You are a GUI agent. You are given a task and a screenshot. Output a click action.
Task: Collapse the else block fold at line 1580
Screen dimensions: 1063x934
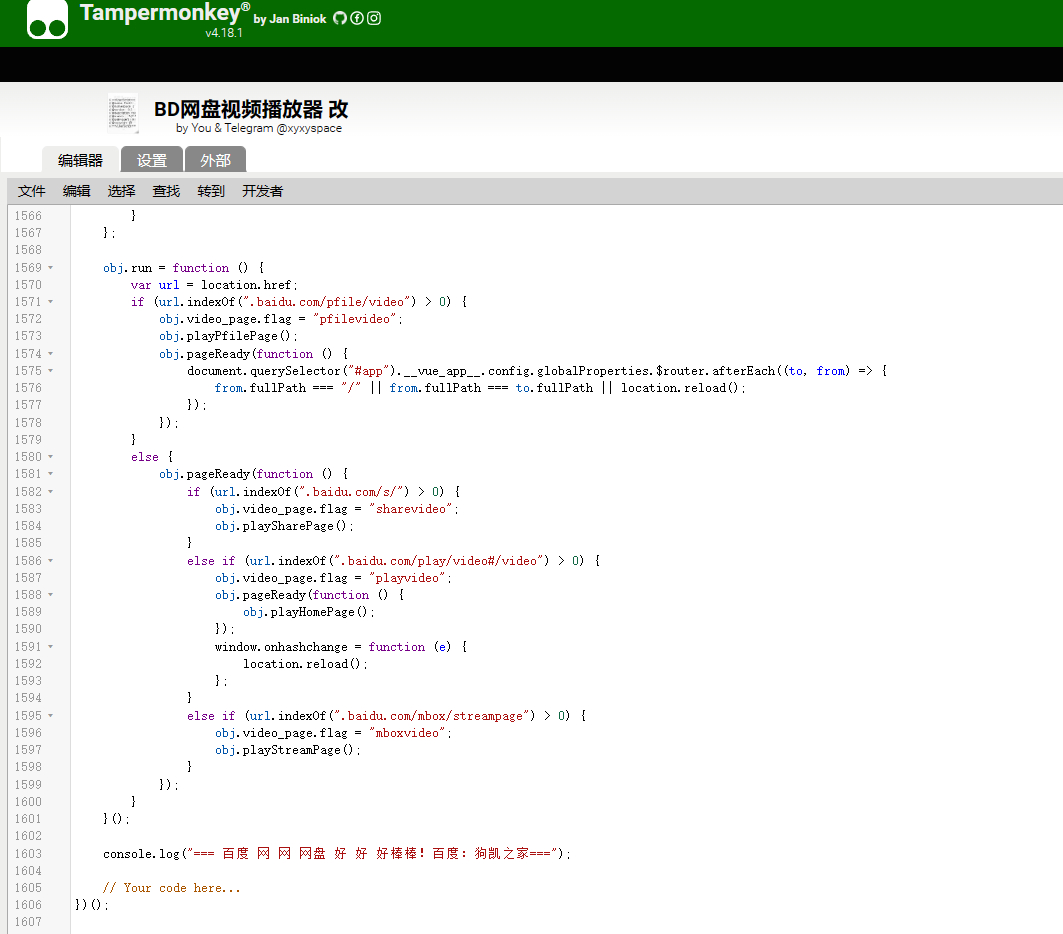coord(50,457)
